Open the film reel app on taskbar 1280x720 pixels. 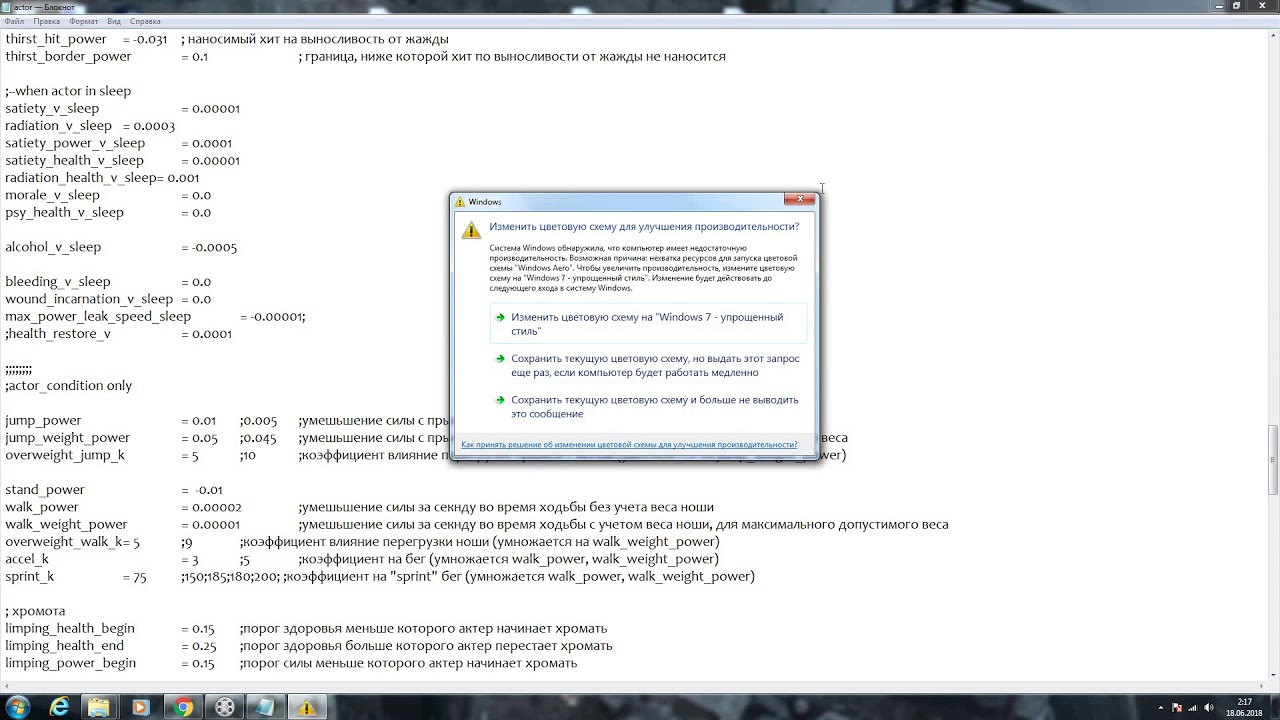(x=224, y=707)
